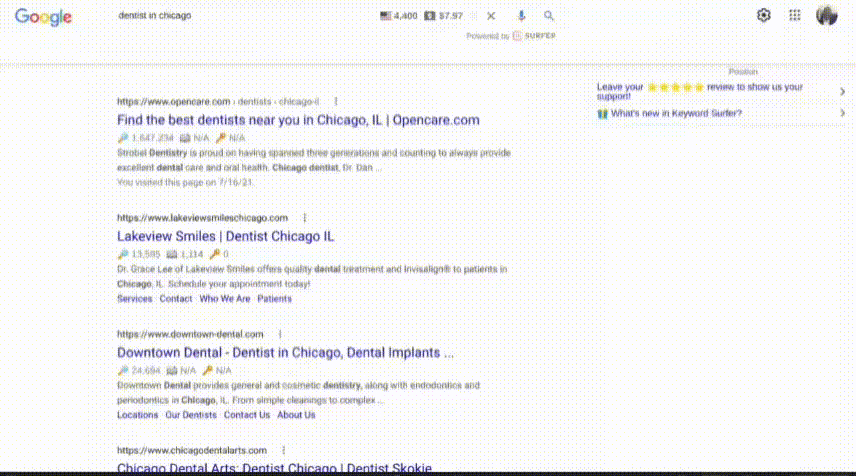856x476 pixels.
Task: Click 'Our Dentists' sitelink
Action: pyautogui.click(x=191, y=415)
